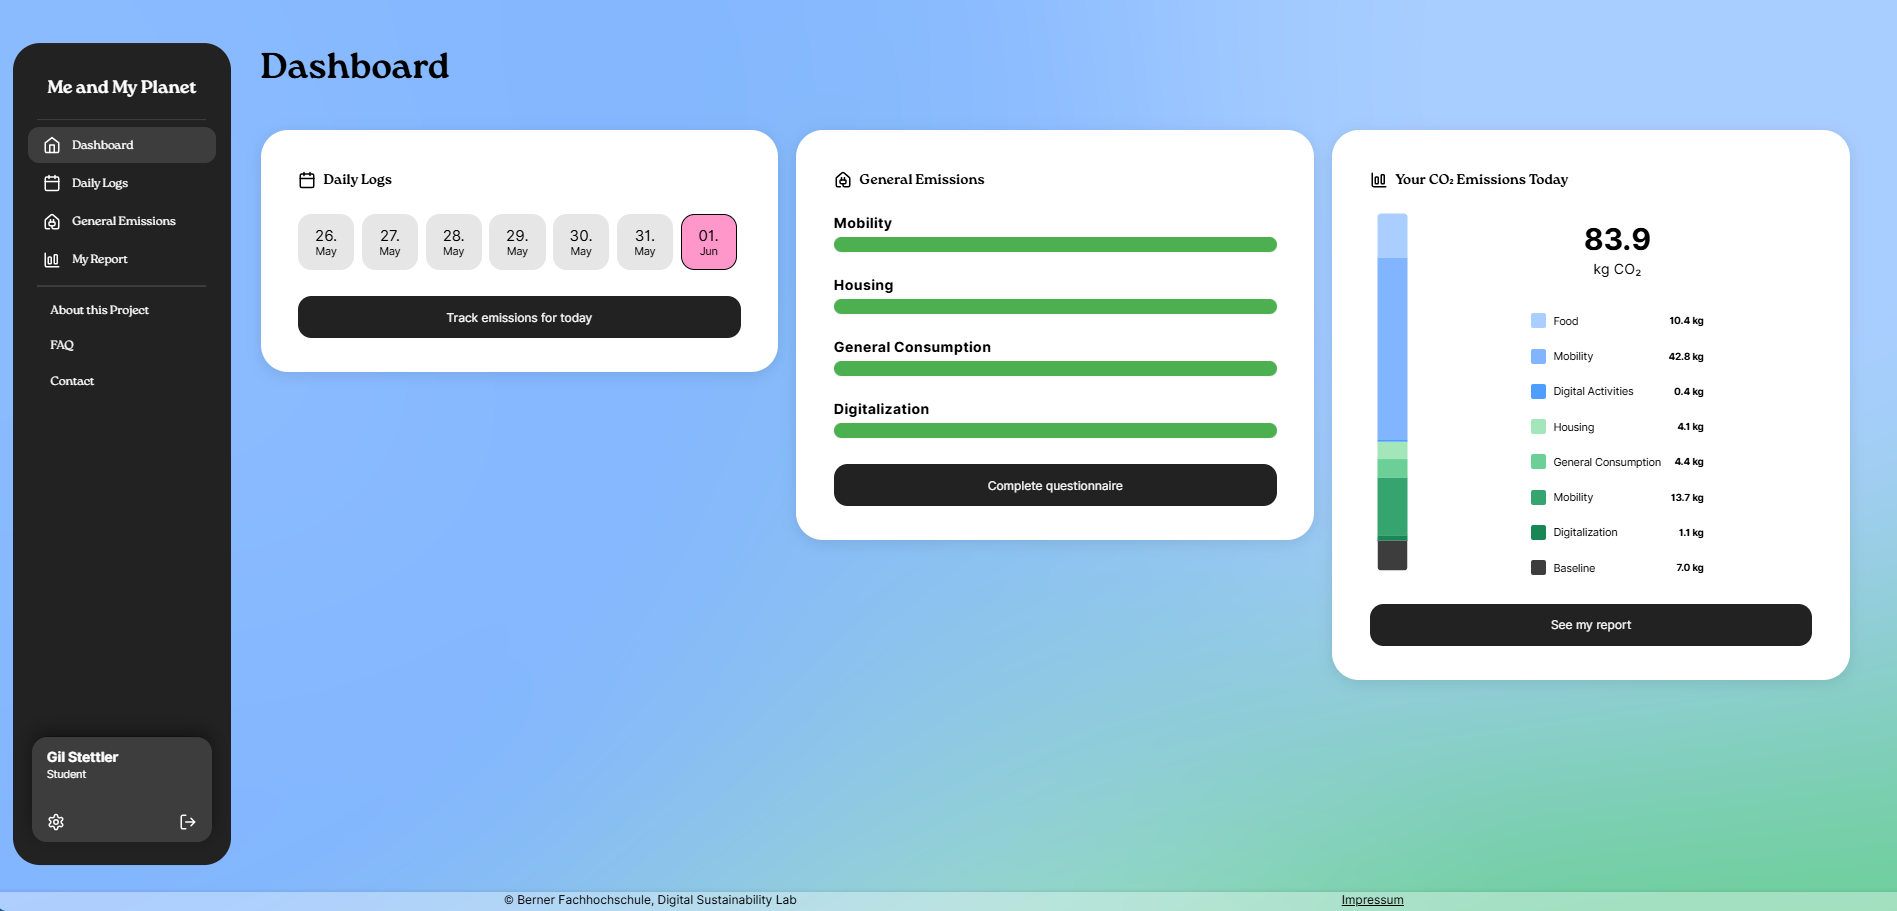1897x911 pixels.
Task: Open My Report label in sidebar
Action: (99, 259)
